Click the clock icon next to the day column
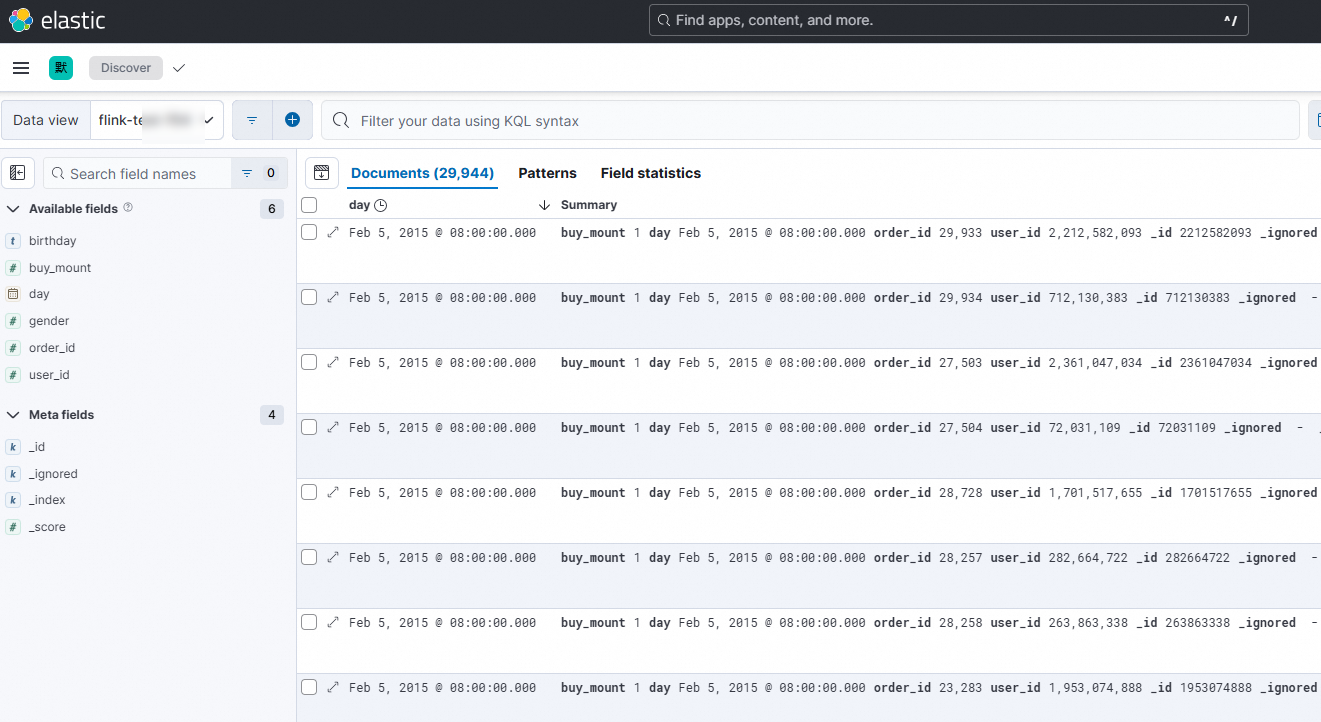 click(x=381, y=205)
